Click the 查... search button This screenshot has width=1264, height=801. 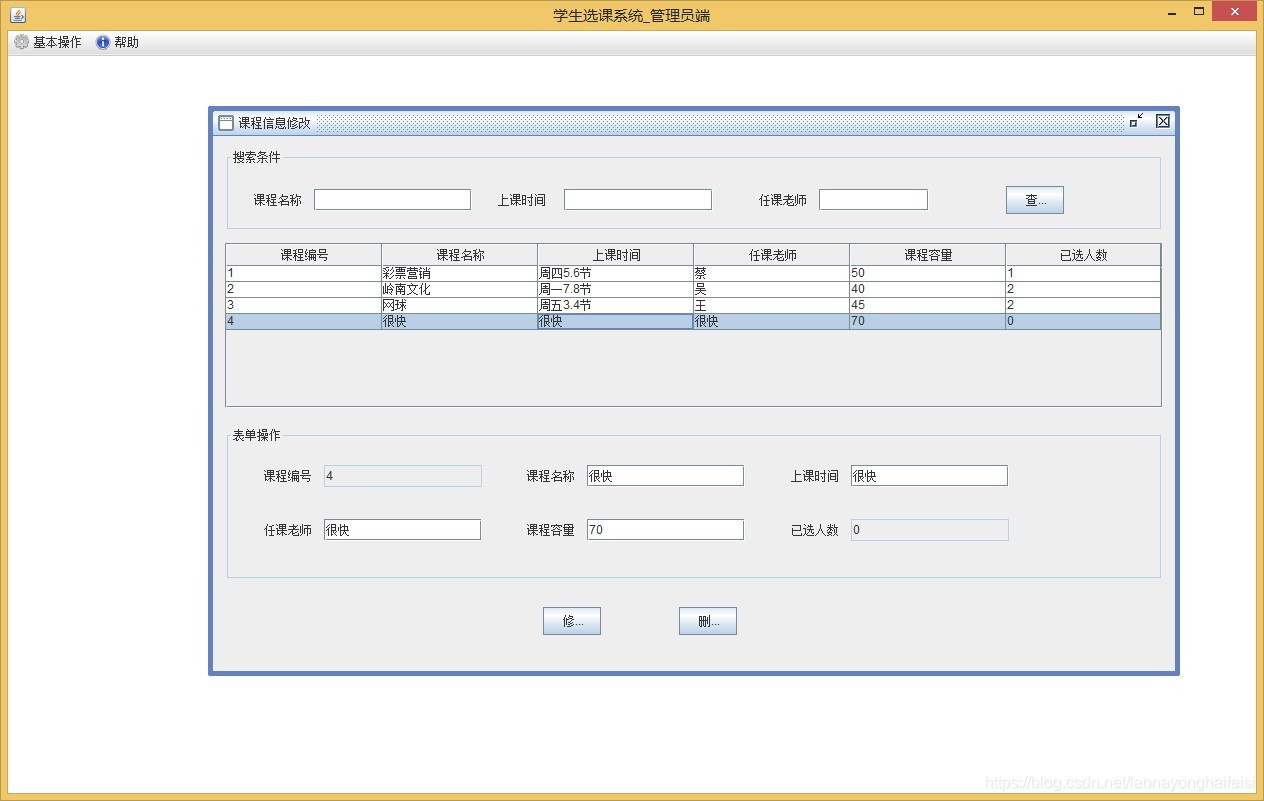(1035, 200)
